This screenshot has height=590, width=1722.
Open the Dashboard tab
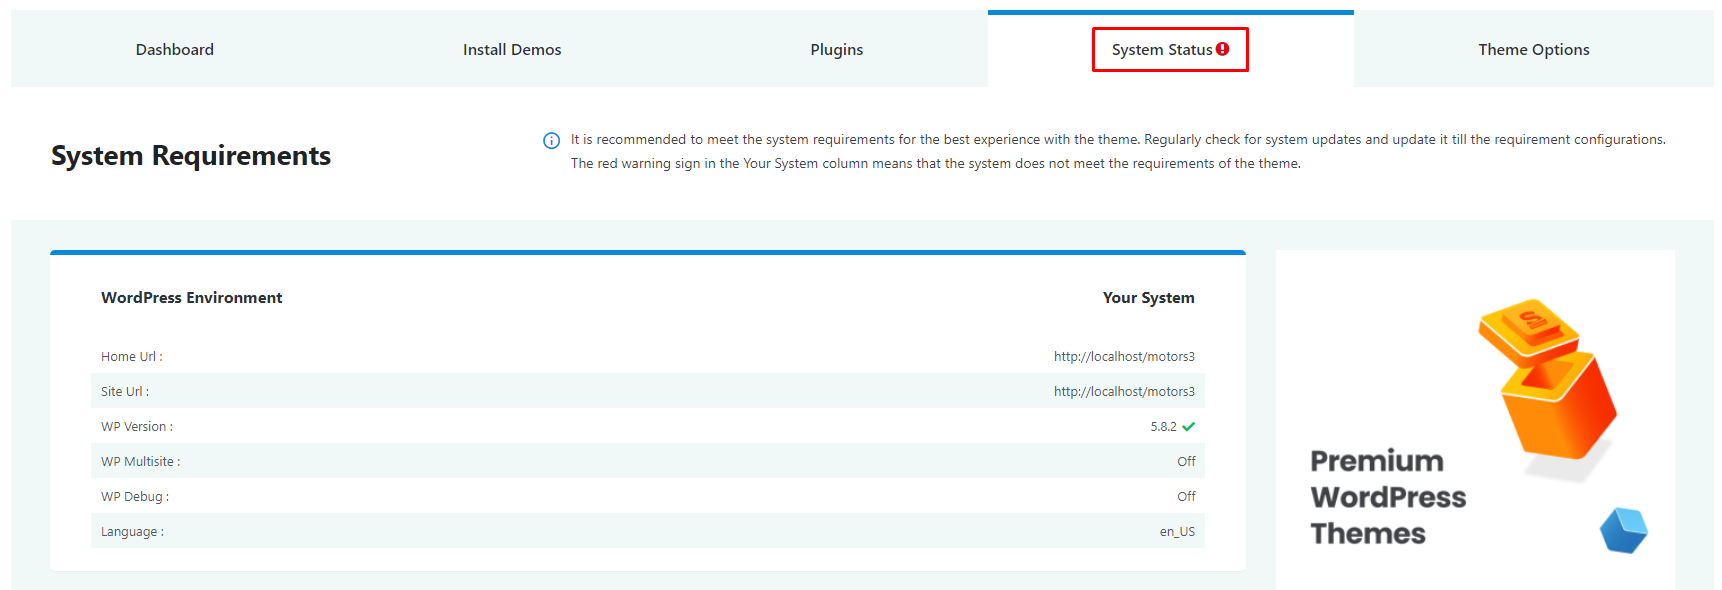pos(175,49)
